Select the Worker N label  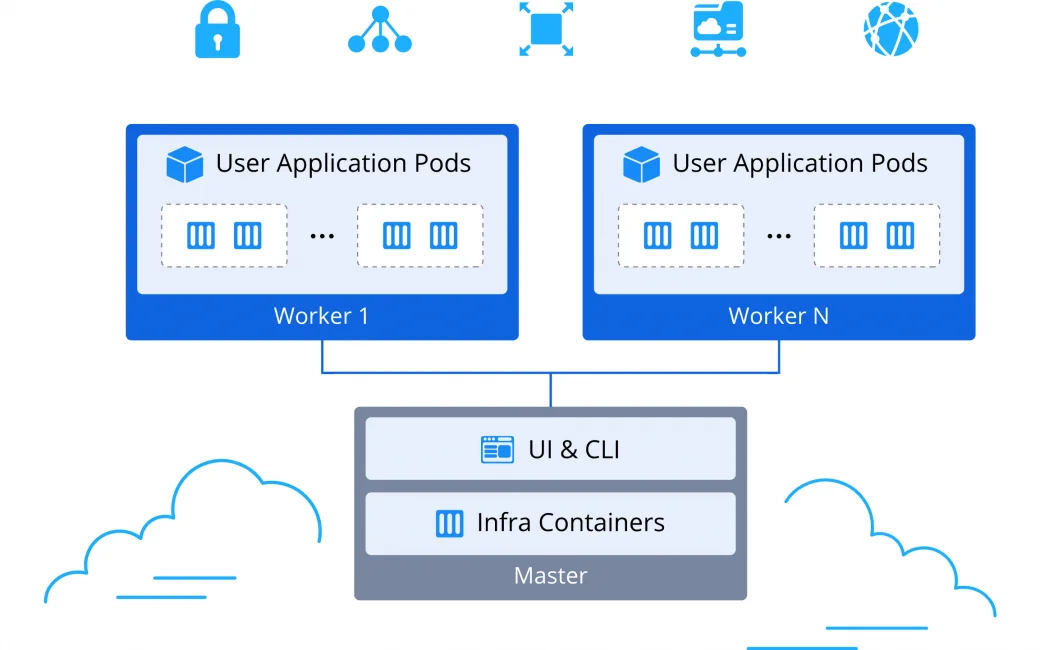click(x=778, y=316)
